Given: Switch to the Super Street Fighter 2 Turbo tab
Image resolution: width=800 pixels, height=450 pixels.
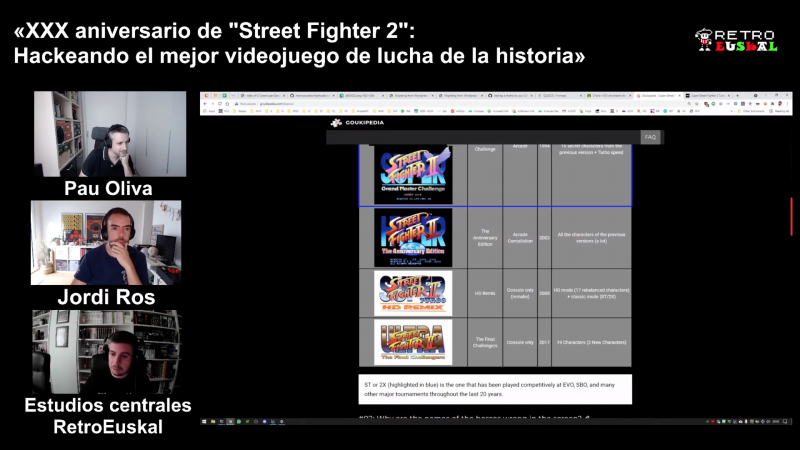Looking at the screenshot, I should coord(709,95).
